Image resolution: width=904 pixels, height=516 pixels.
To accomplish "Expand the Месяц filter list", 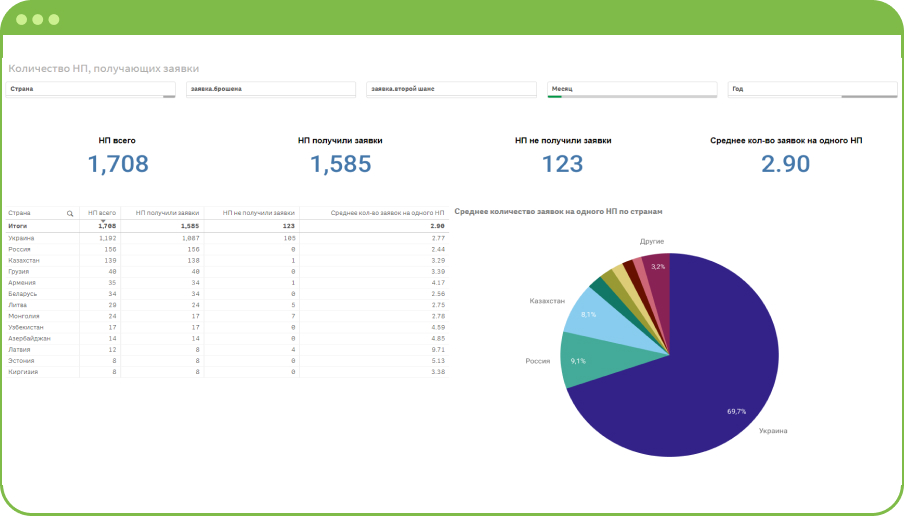I will [x=632, y=89].
